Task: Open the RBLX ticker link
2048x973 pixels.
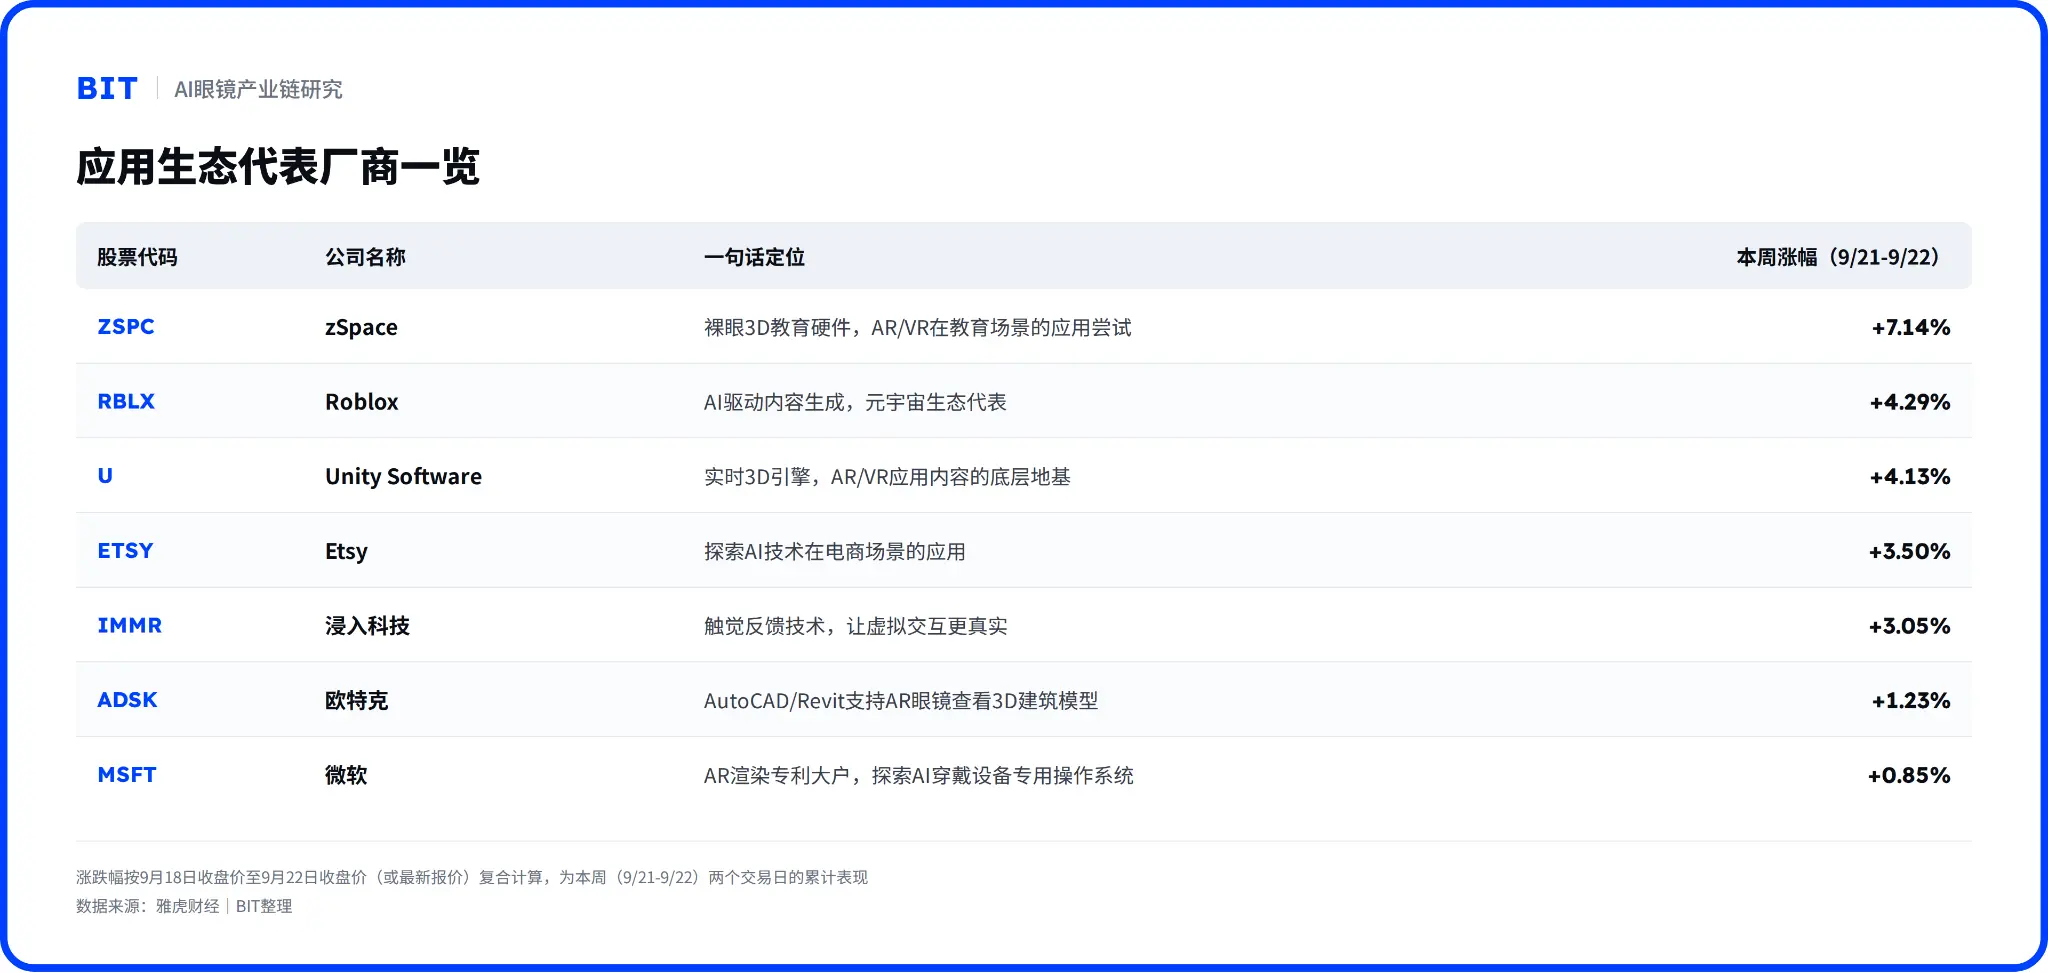Action: click(x=126, y=402)
